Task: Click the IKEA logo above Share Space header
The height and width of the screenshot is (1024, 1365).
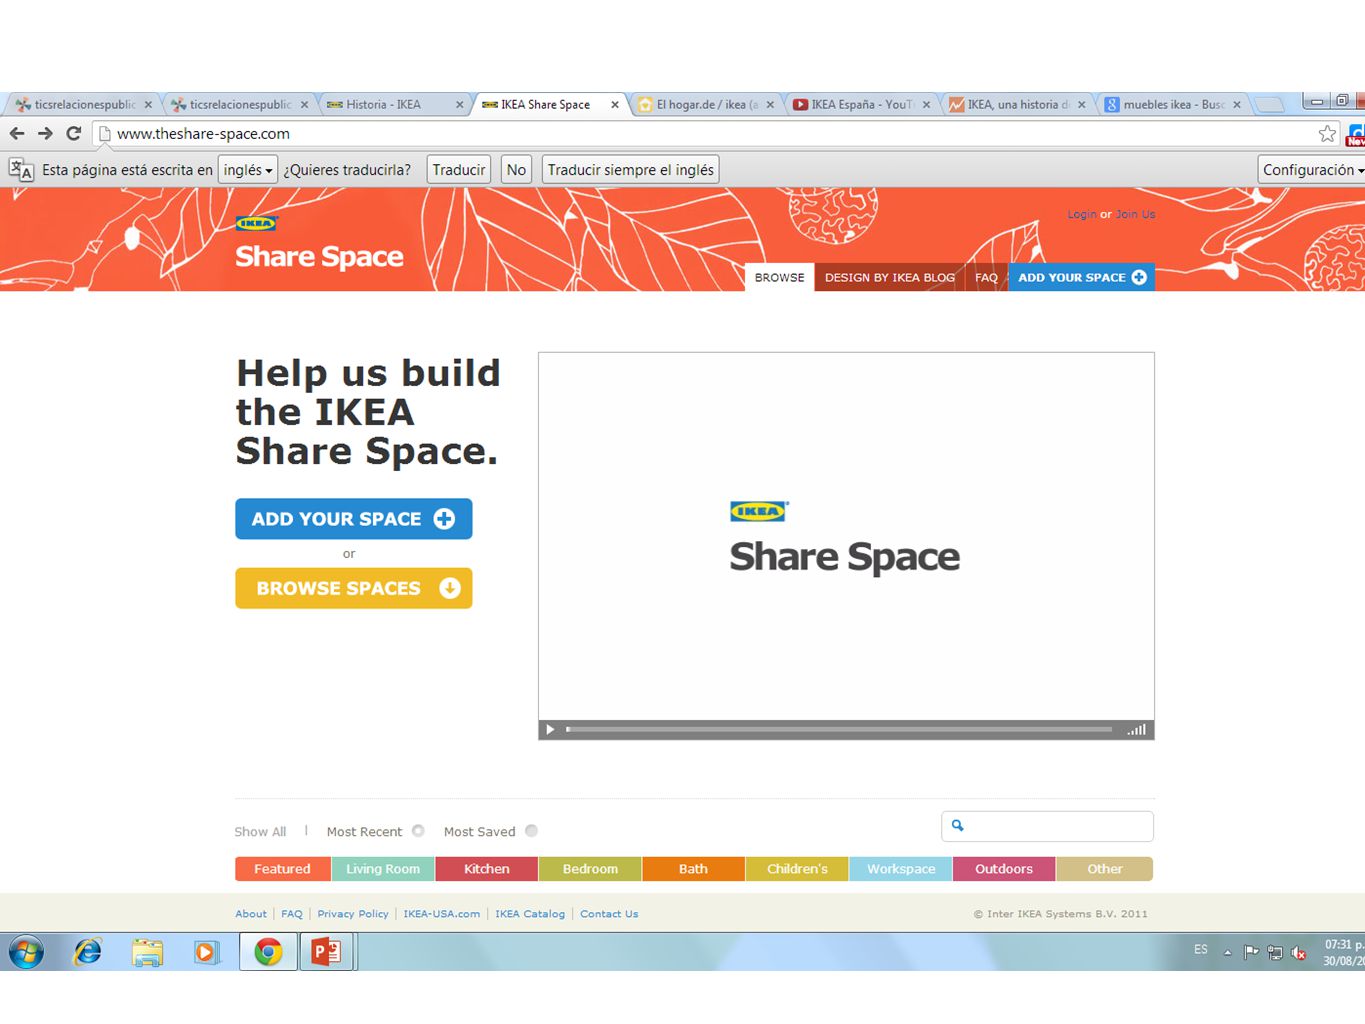Action: [256, 224]
